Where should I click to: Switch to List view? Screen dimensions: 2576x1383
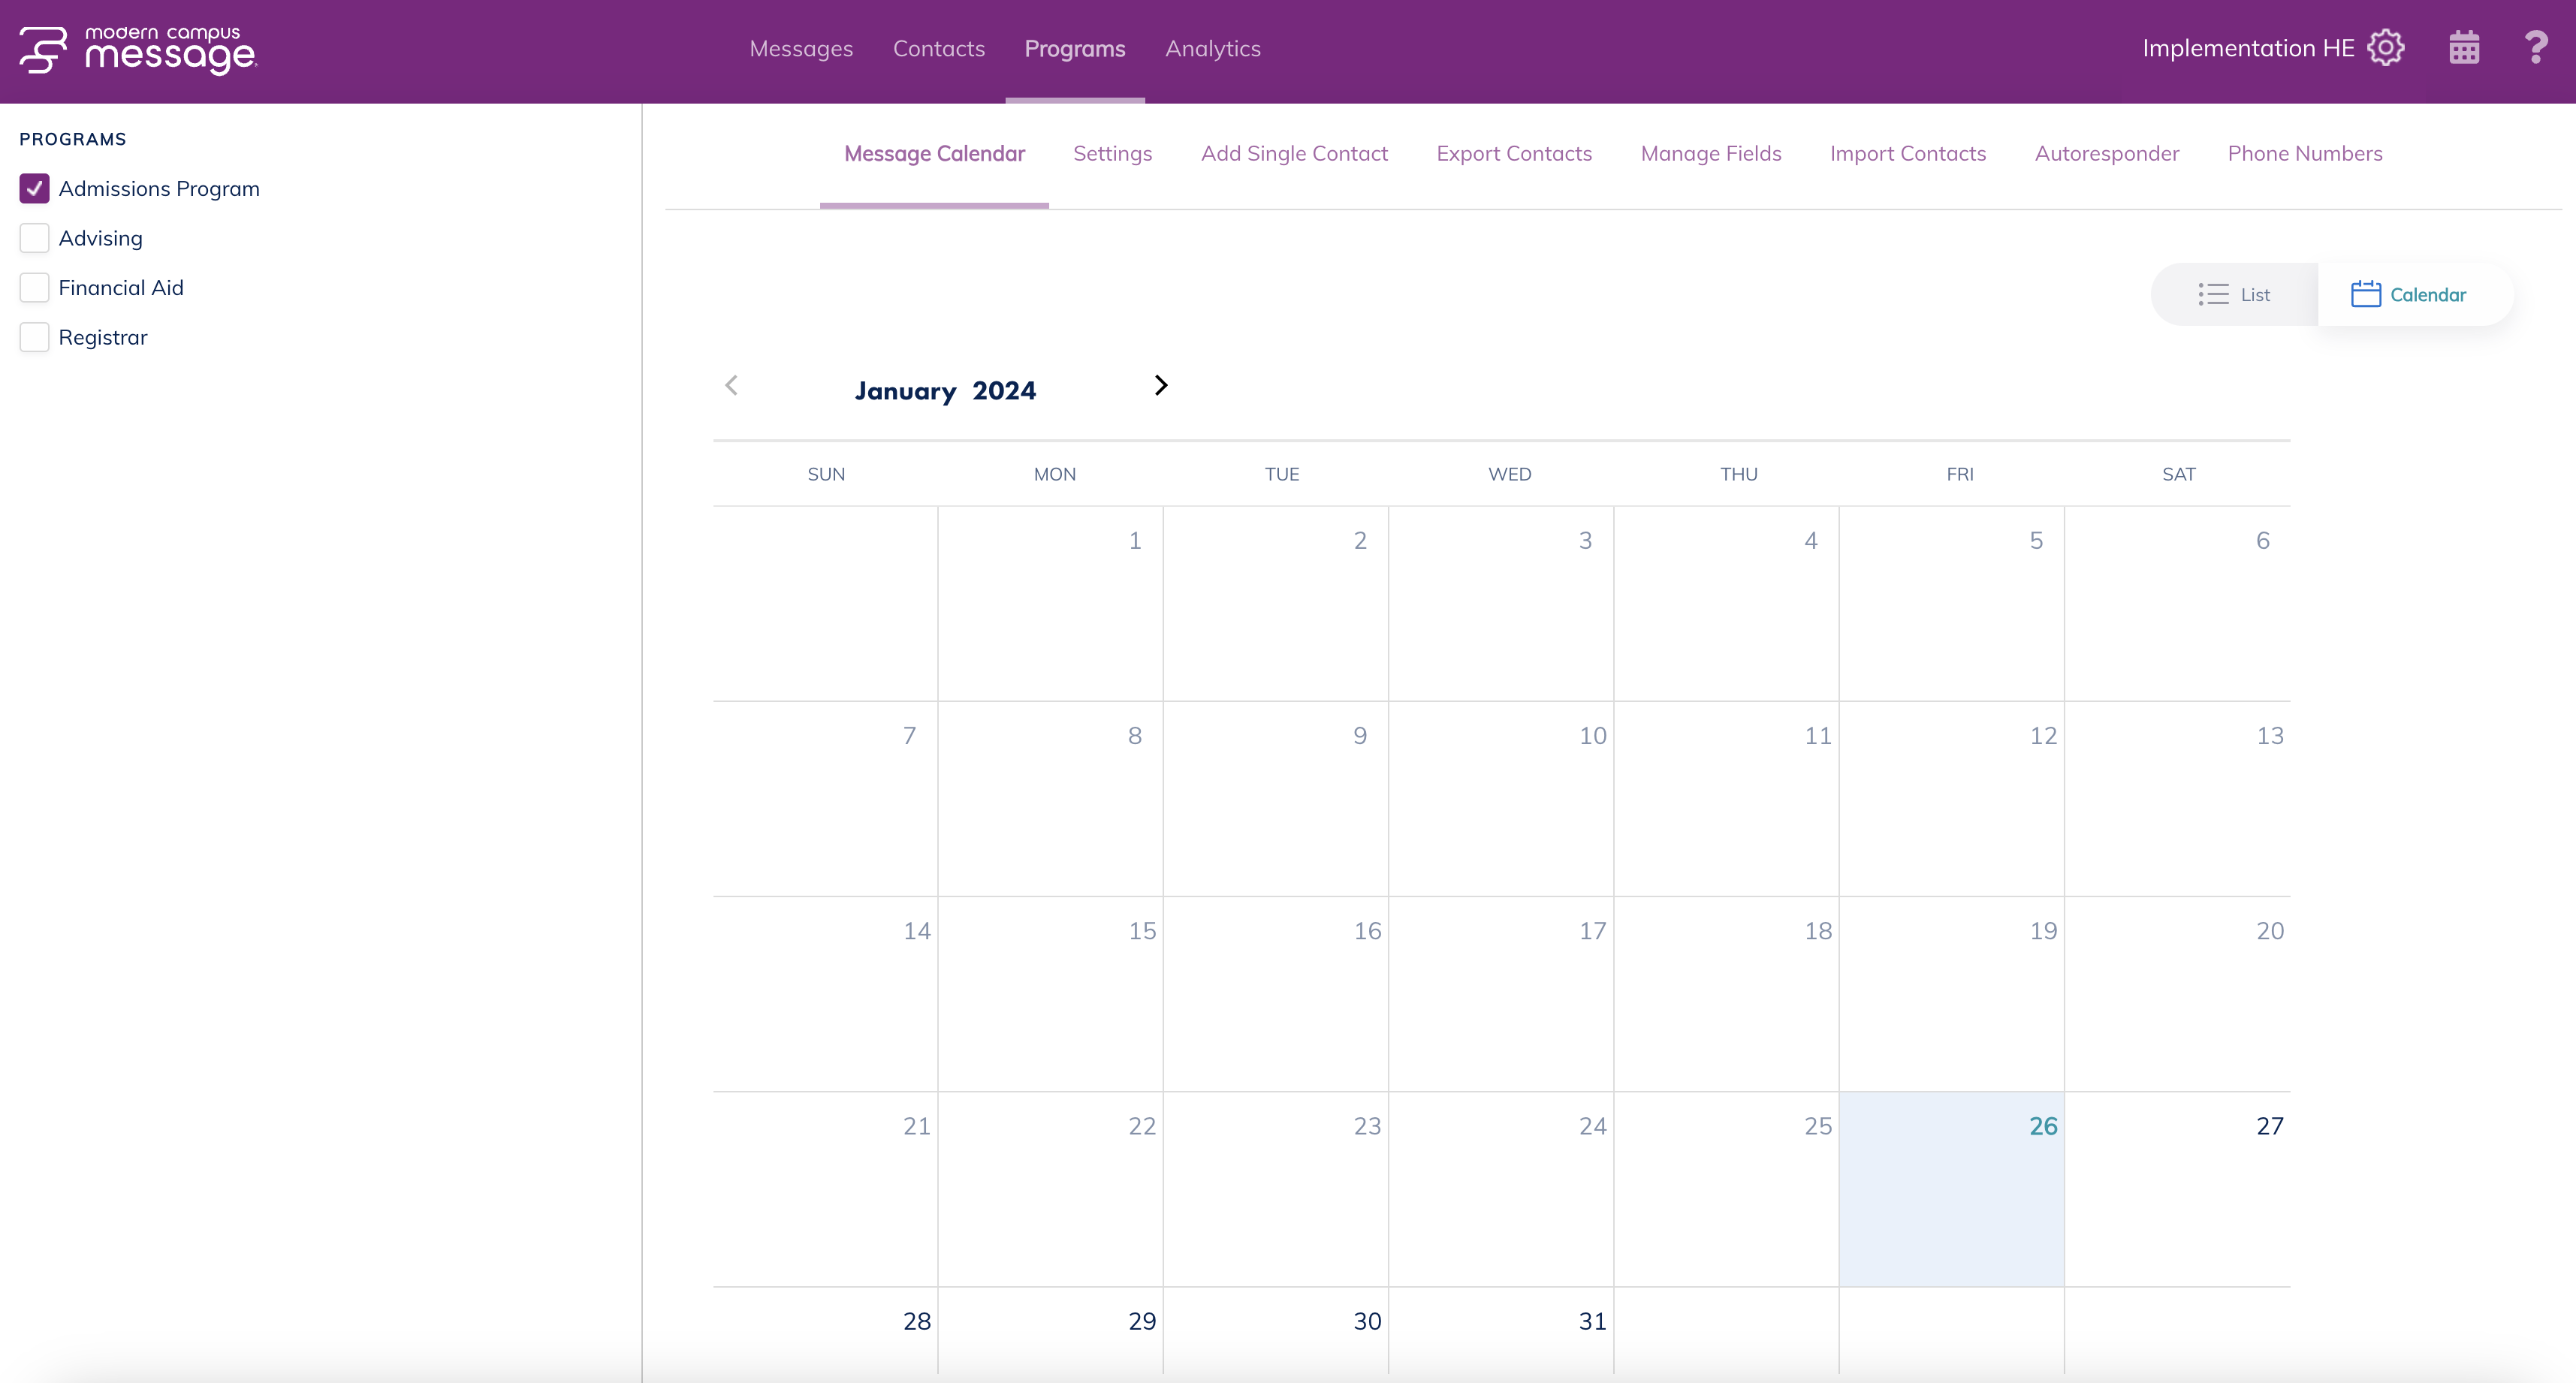pyautogui.click(x=2234, y=294)
